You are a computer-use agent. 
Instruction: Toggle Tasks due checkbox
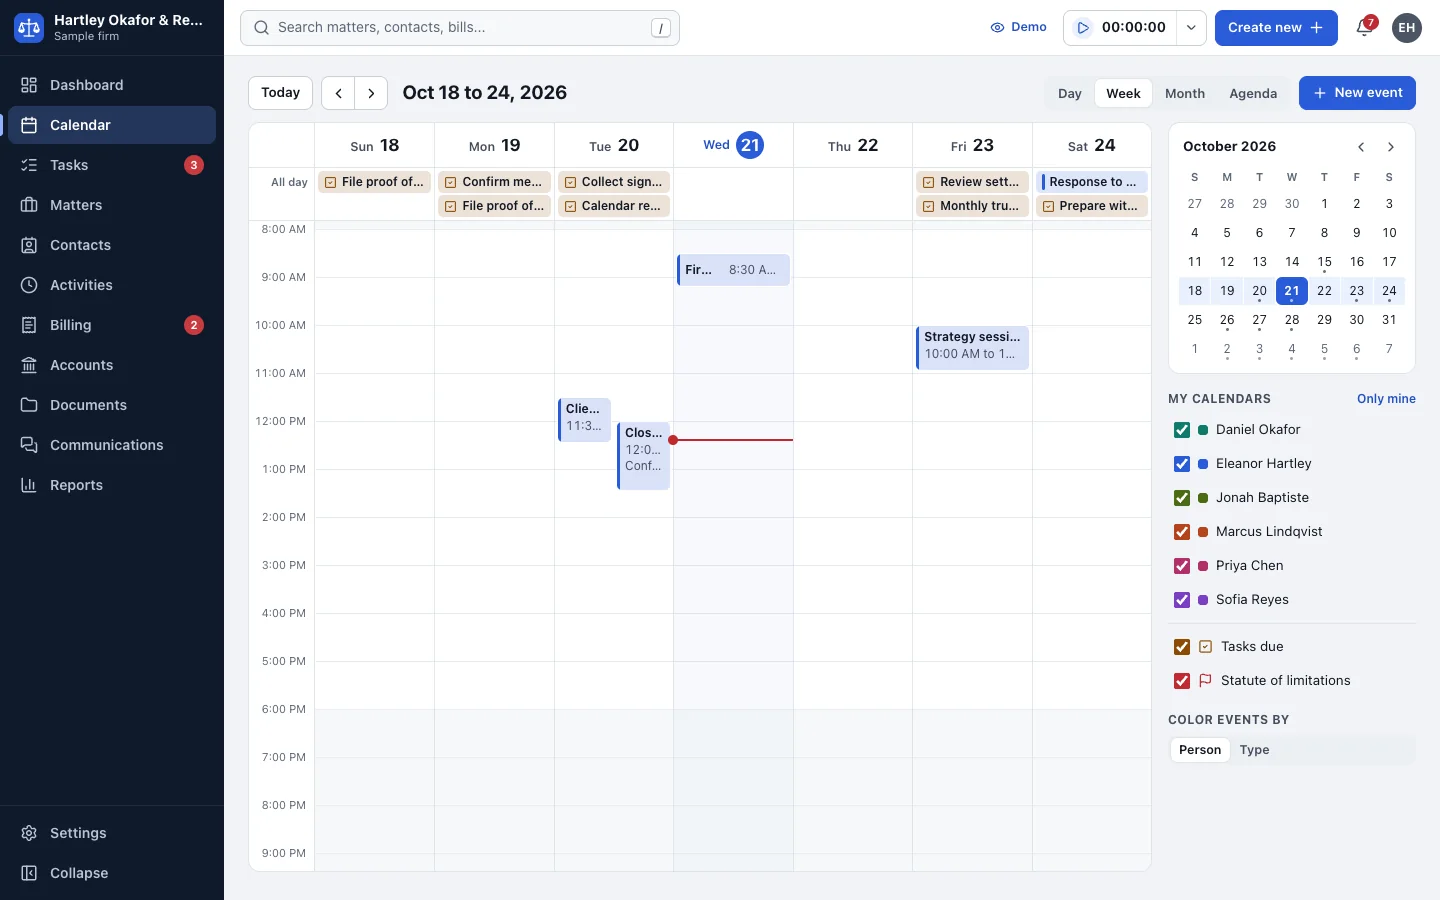pos(1182,647)
